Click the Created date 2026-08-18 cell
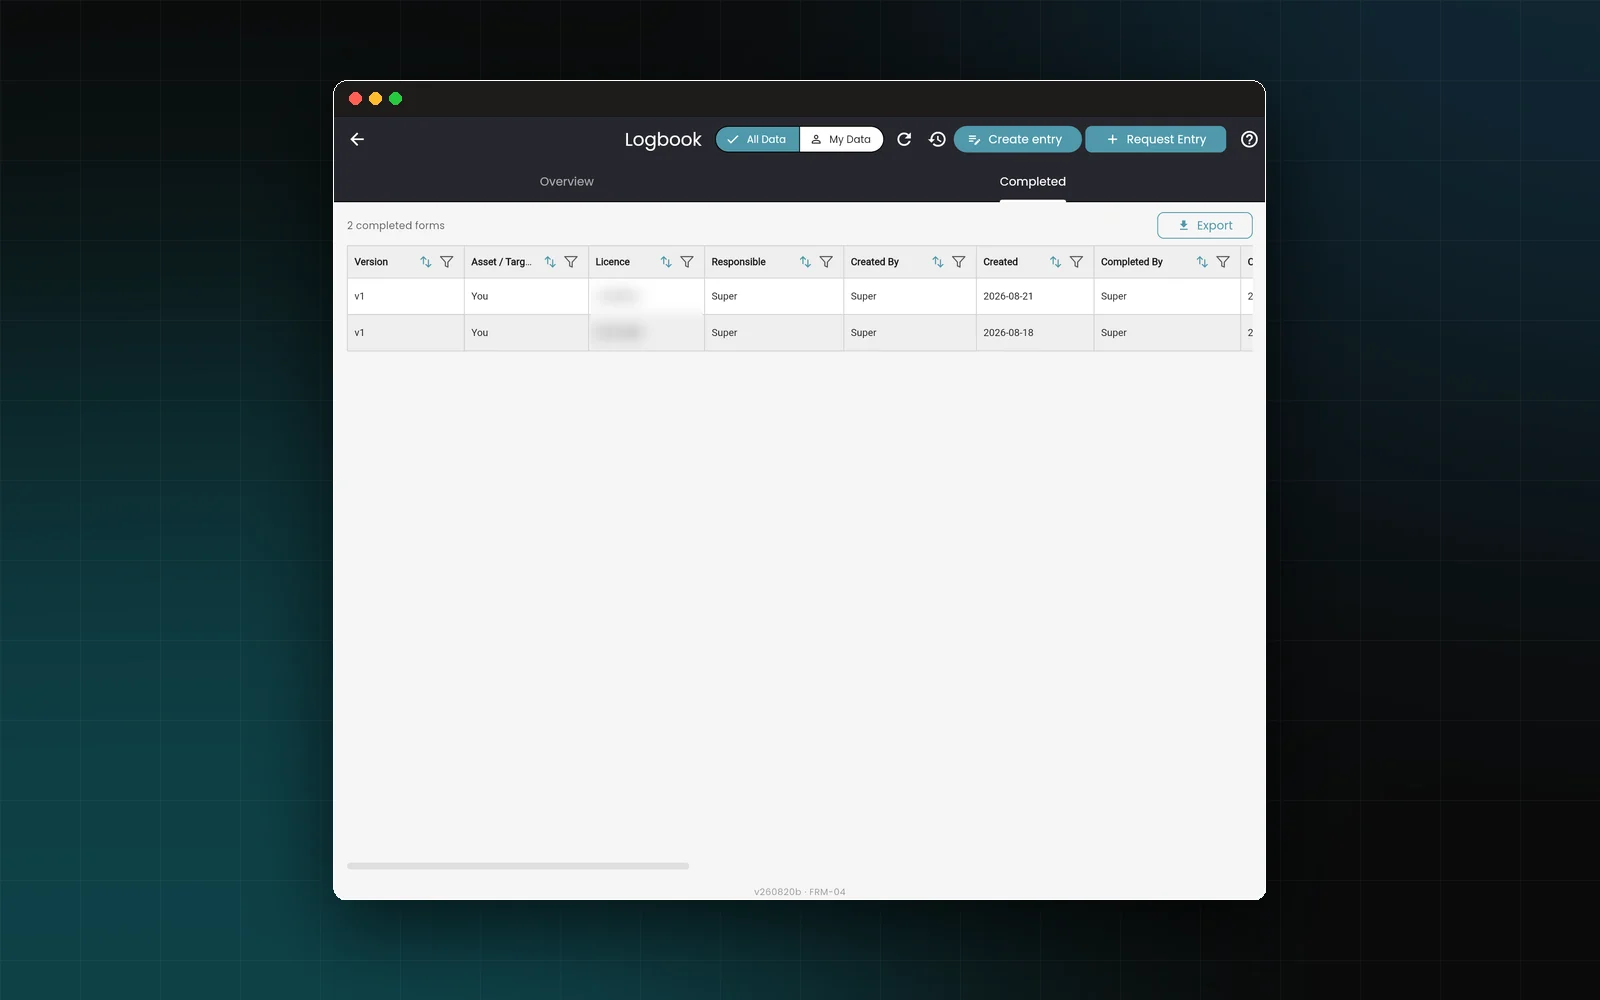Screen dimensions: 1600x1000 tap(1034, 332)
